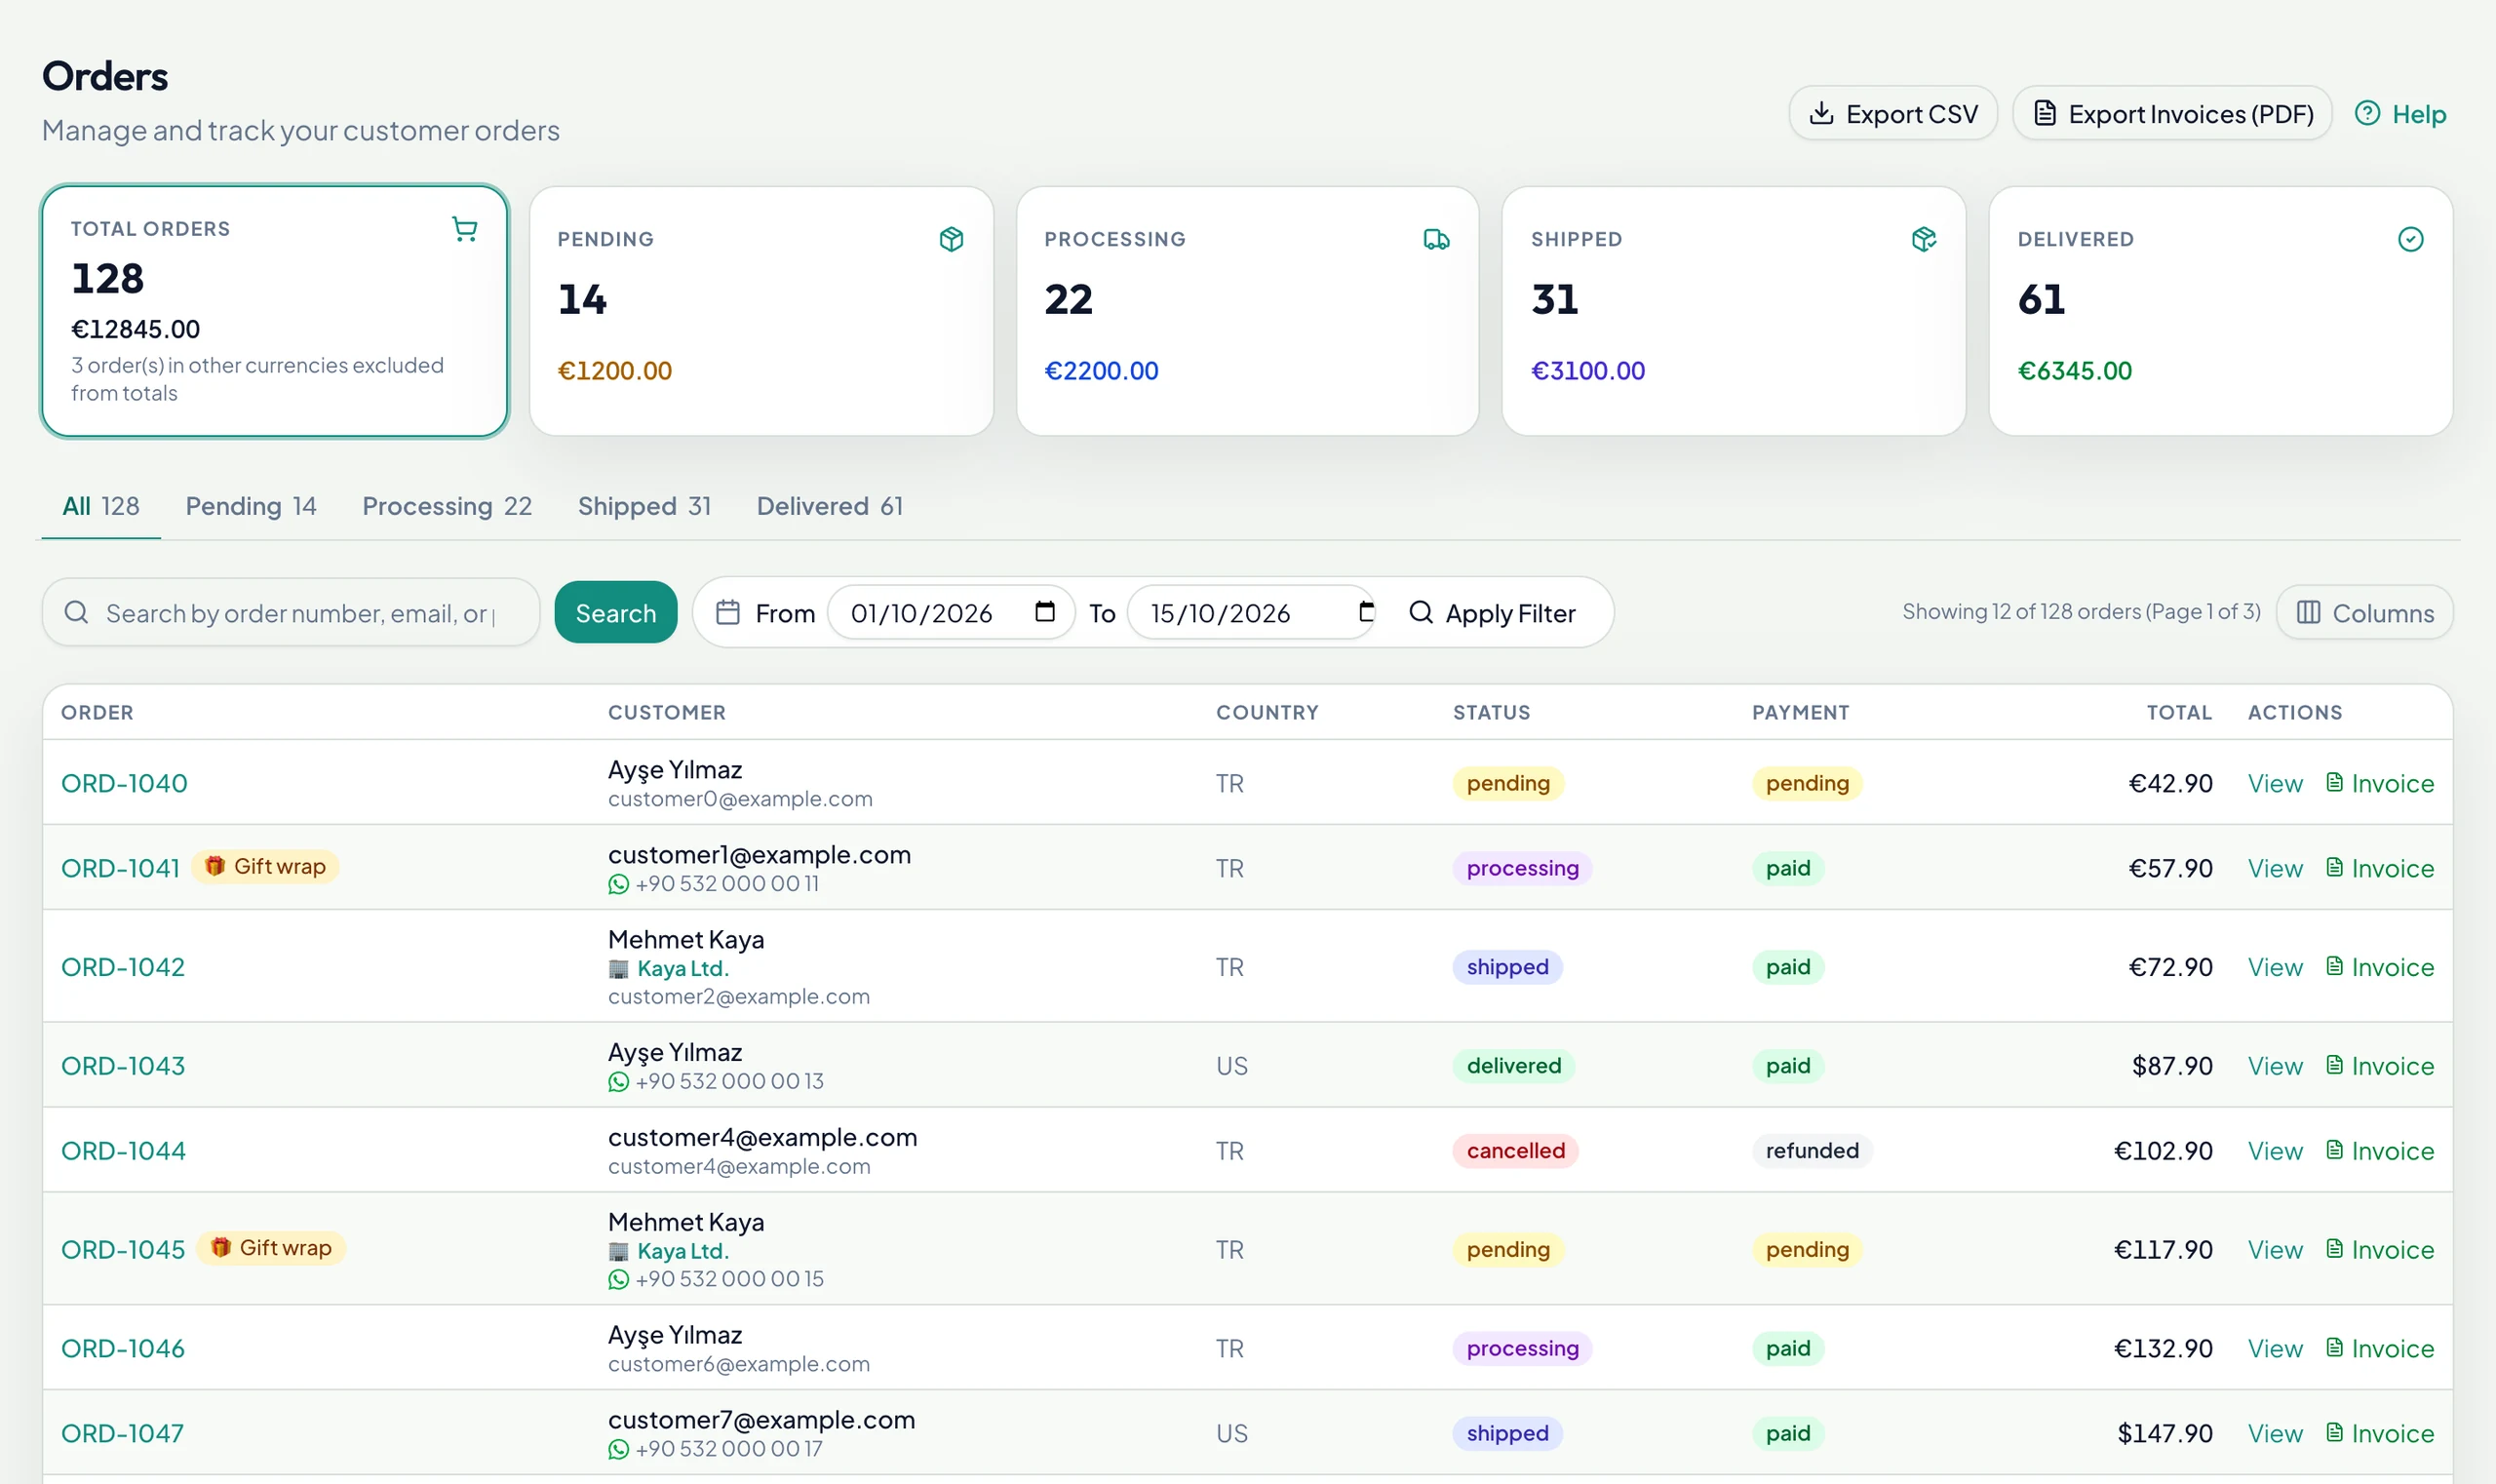The image size is (2496, 1484).
Task: Click the To date field 15/10/2026
Action: [x=1251, y=612]
